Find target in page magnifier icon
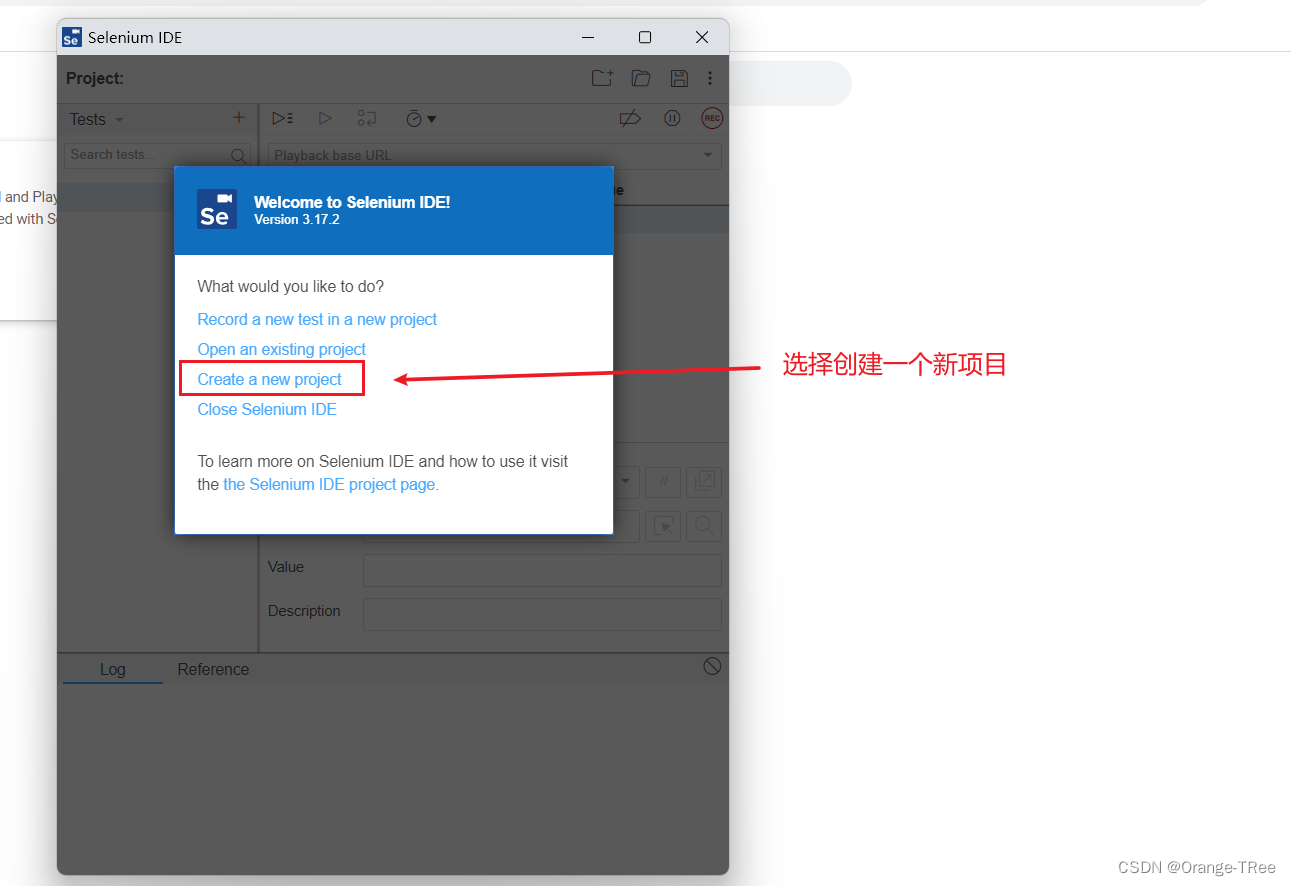1291x886 pixels. [x=704, y=526]
